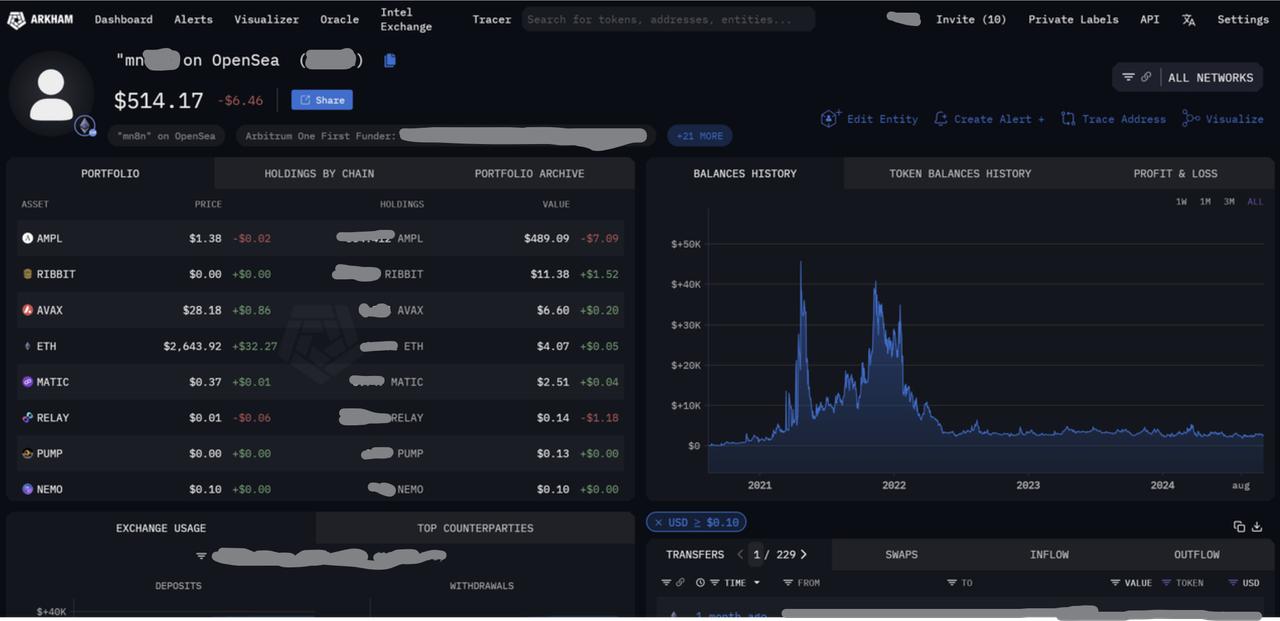The width and height of the screenshot is (1280, 621).
Task: Open Dashboard in the top navigation
Action: (x=124, y=19)
